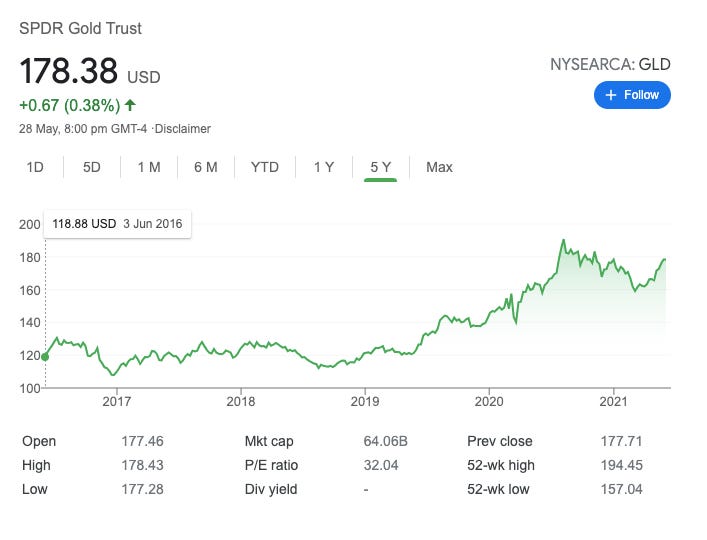This screenshot has width=707, height=540.
Task: Click the 2019 x-axis label
Action: [365, 401]
